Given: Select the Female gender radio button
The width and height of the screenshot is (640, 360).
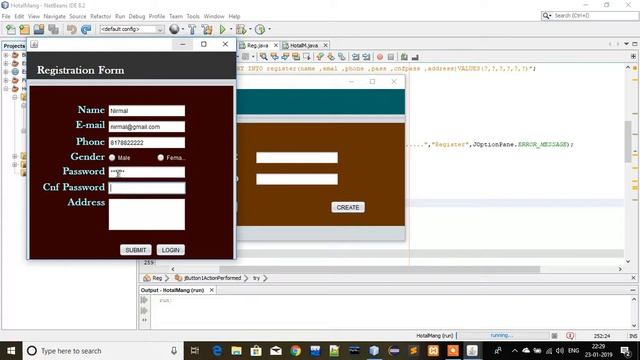Looking at the screenshot, I should 160,158.
